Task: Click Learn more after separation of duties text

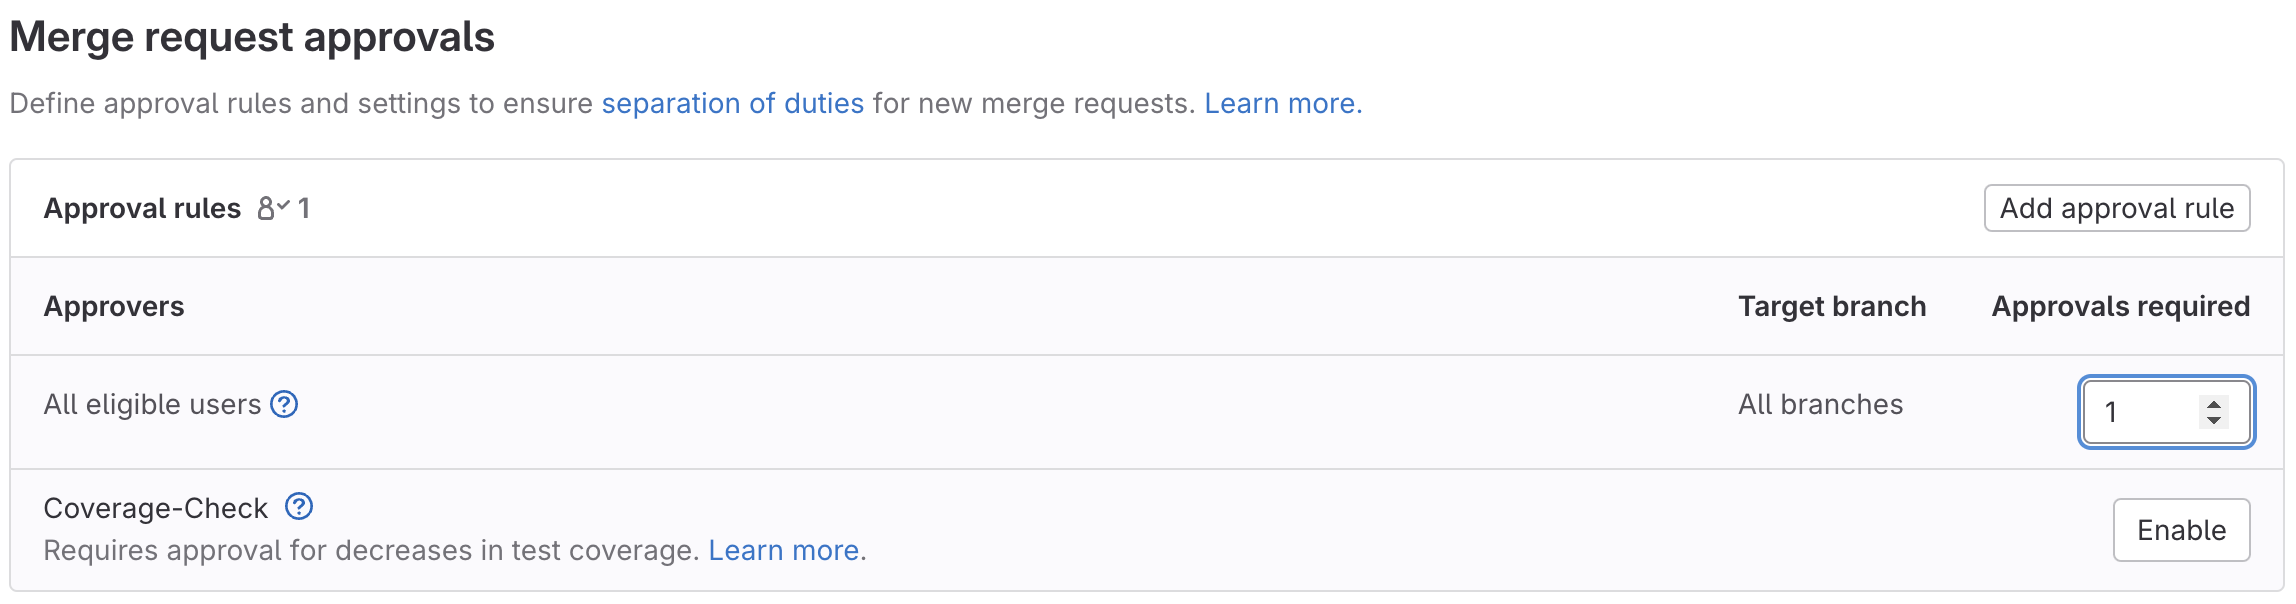Action: pos(1281,103)
